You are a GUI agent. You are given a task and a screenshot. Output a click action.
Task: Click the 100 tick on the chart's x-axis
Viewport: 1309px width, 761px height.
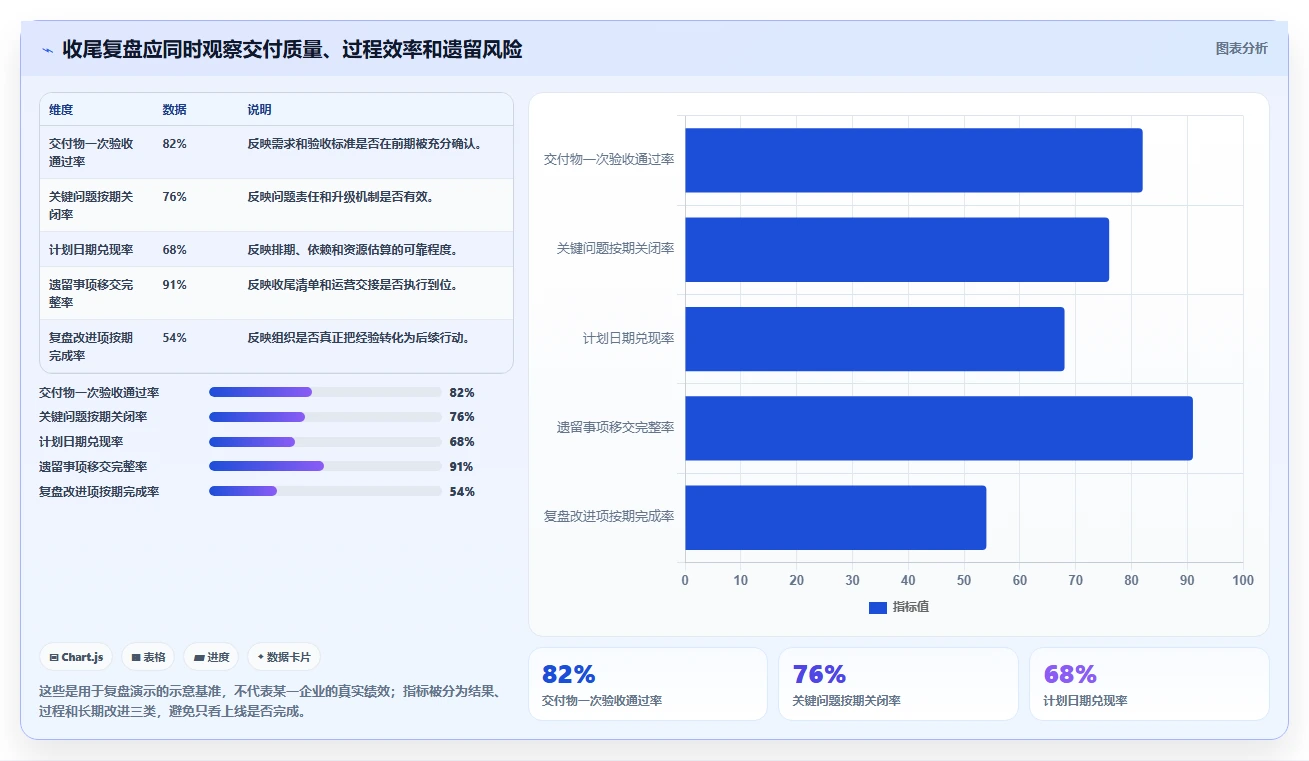point(1242,581)
